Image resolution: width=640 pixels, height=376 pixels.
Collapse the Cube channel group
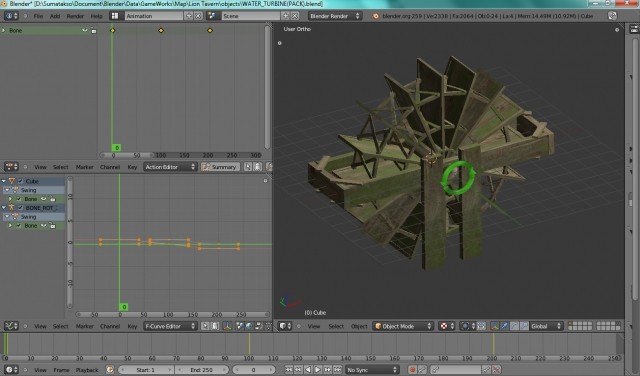pos(4,180)
